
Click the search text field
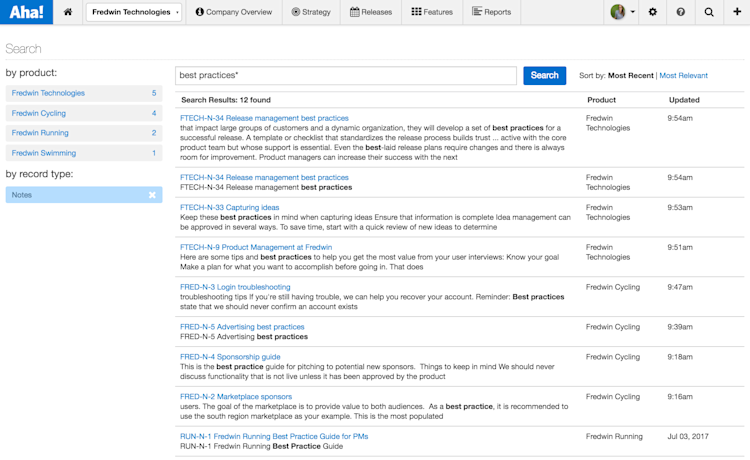[x=346, y=76]
